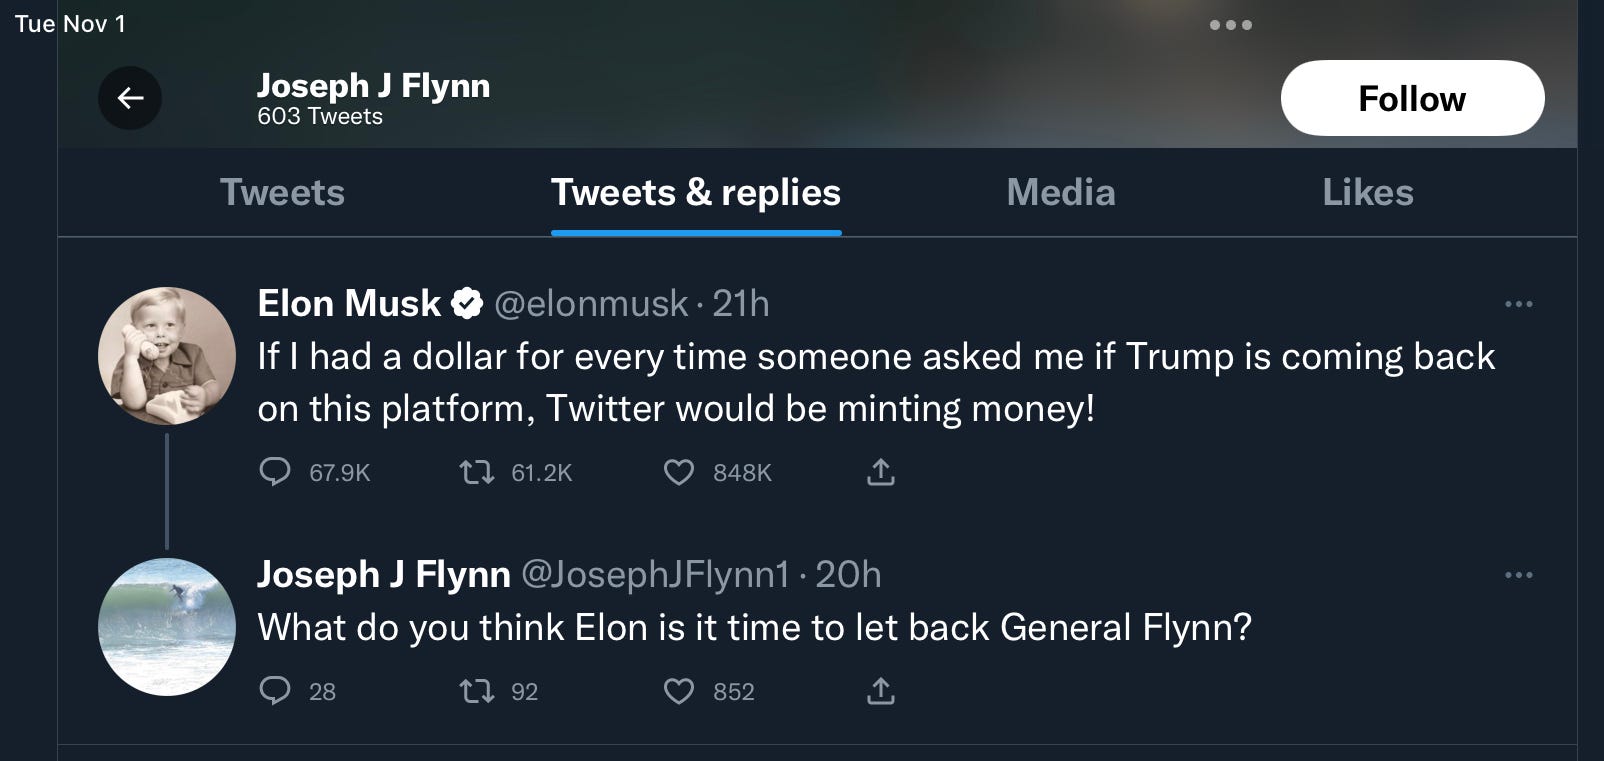Open Elon Musk's profile picture

pyautogui.click(x=167, y=356)
